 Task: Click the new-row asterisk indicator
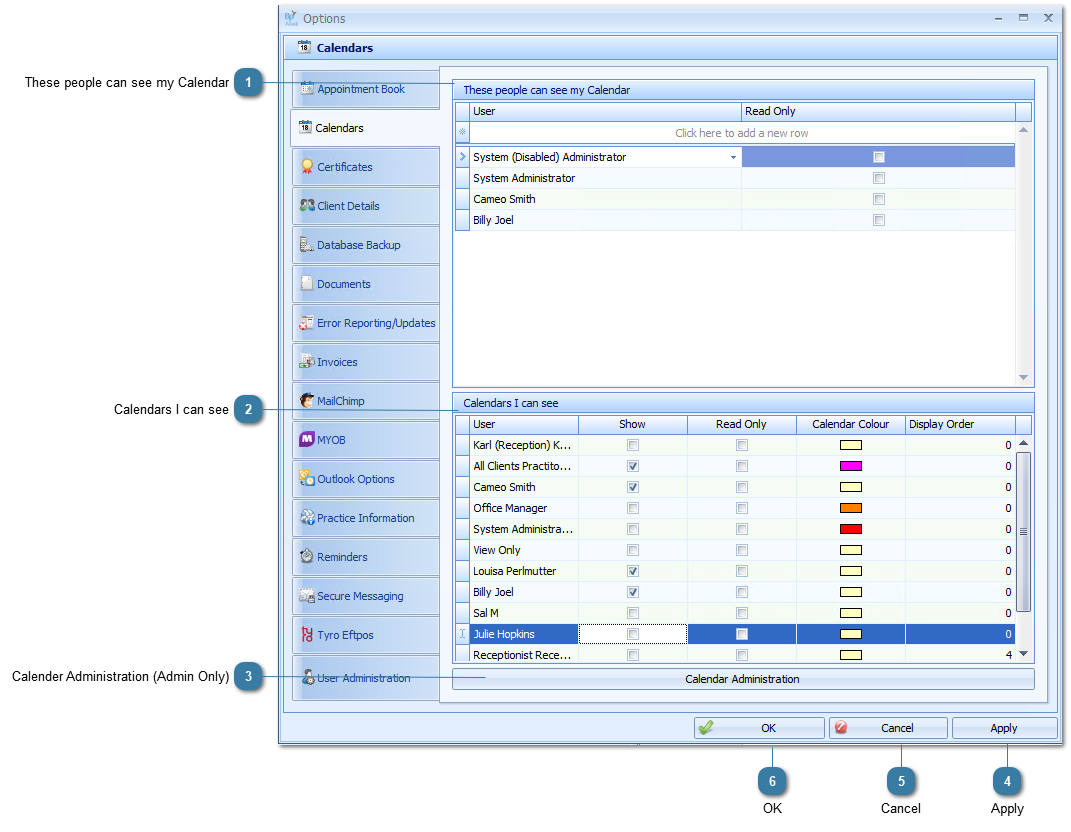tap(462, 132)
